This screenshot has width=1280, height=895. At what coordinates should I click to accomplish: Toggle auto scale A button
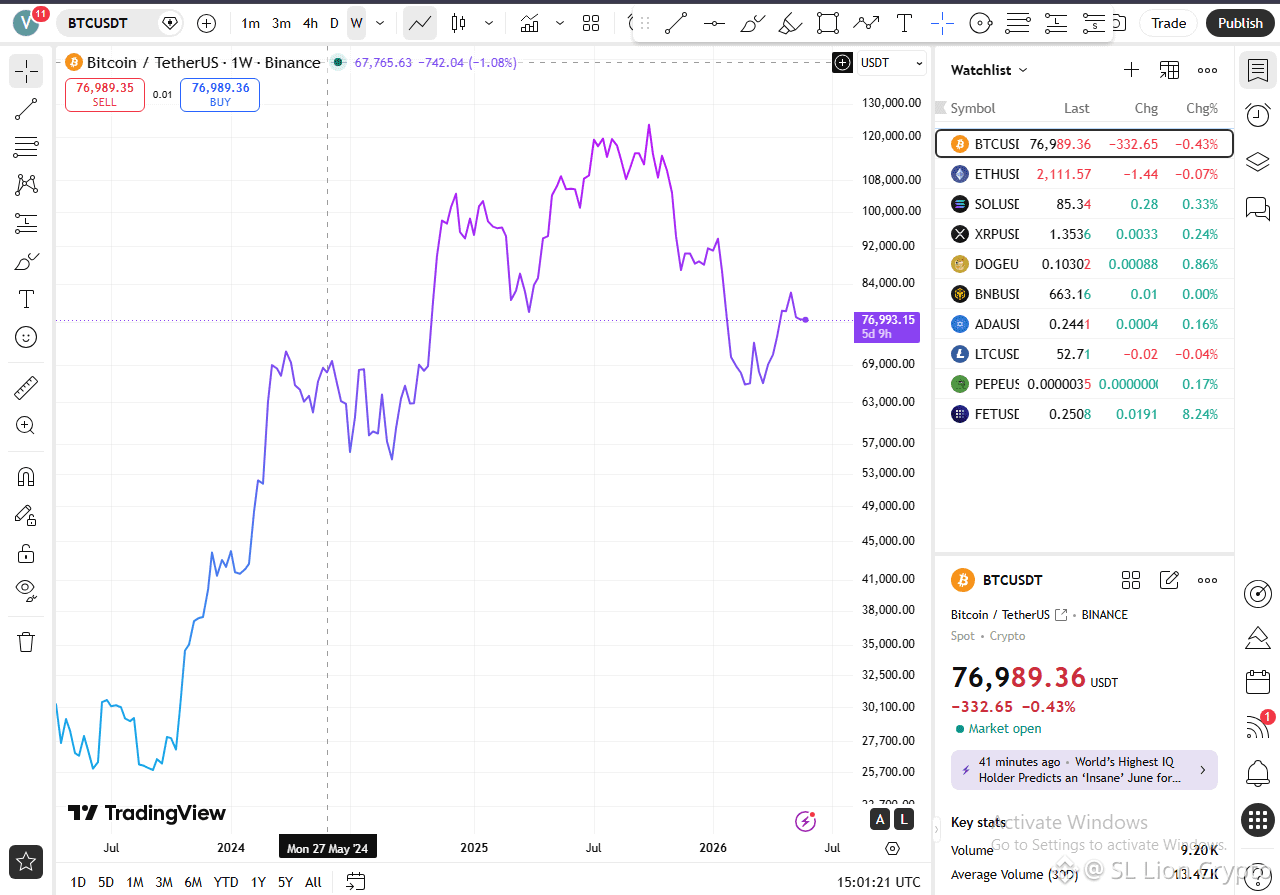pos(880,820)
